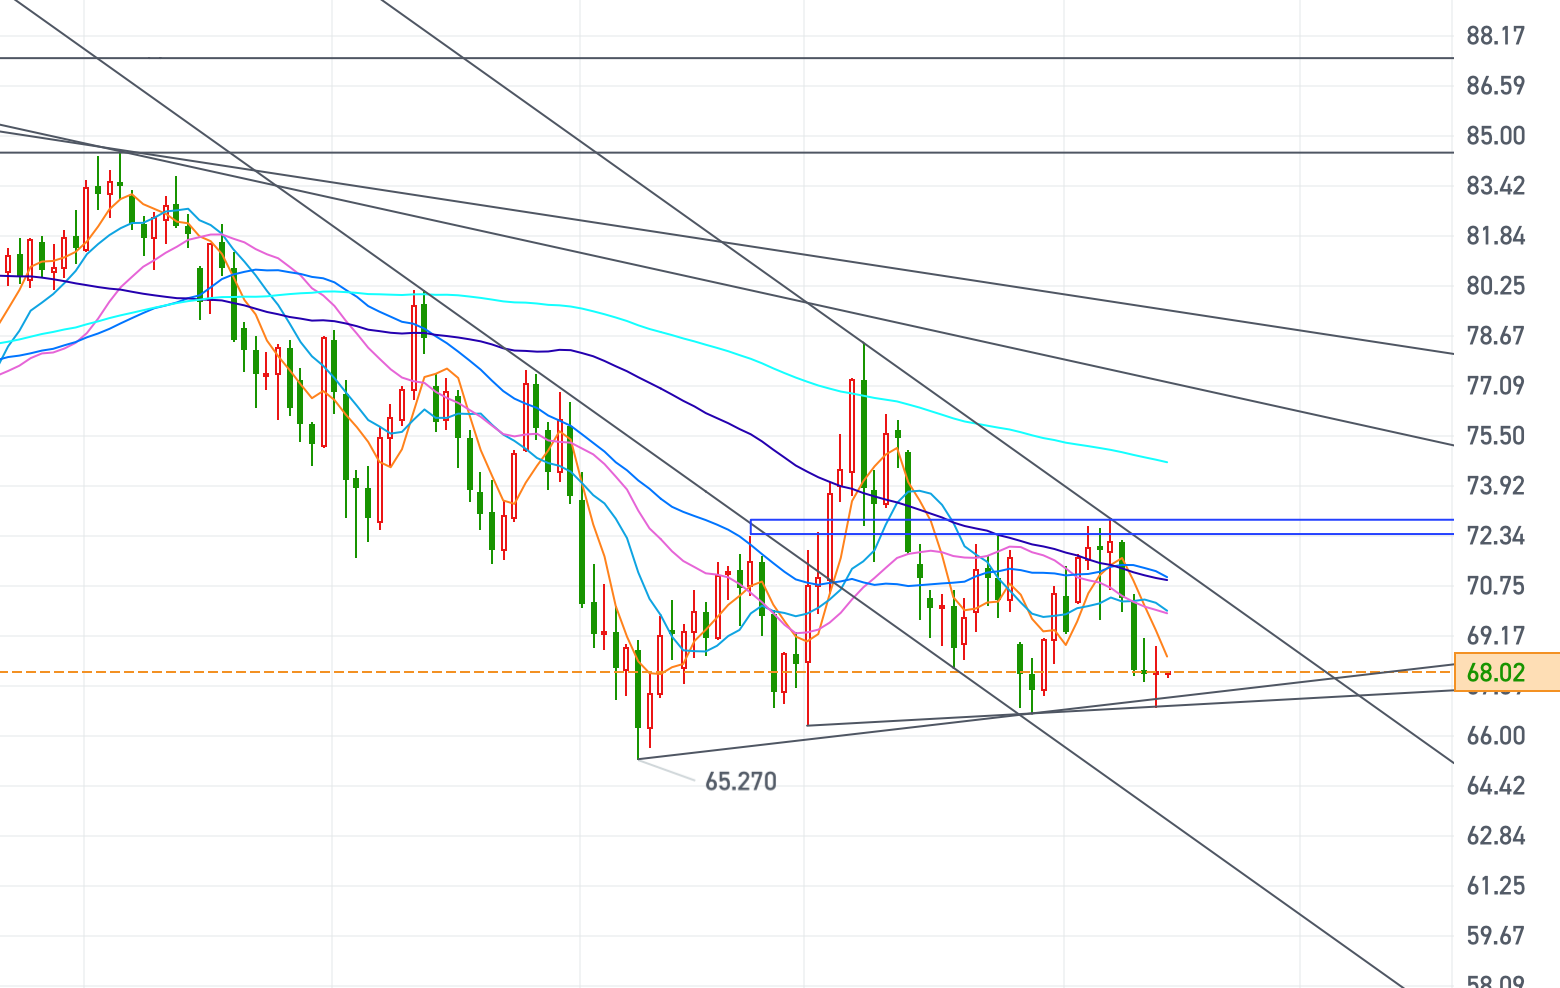This screenshot has height=988, width=1560.
Task: Click the 59.67 price axis label
Action: (1495, 936)
